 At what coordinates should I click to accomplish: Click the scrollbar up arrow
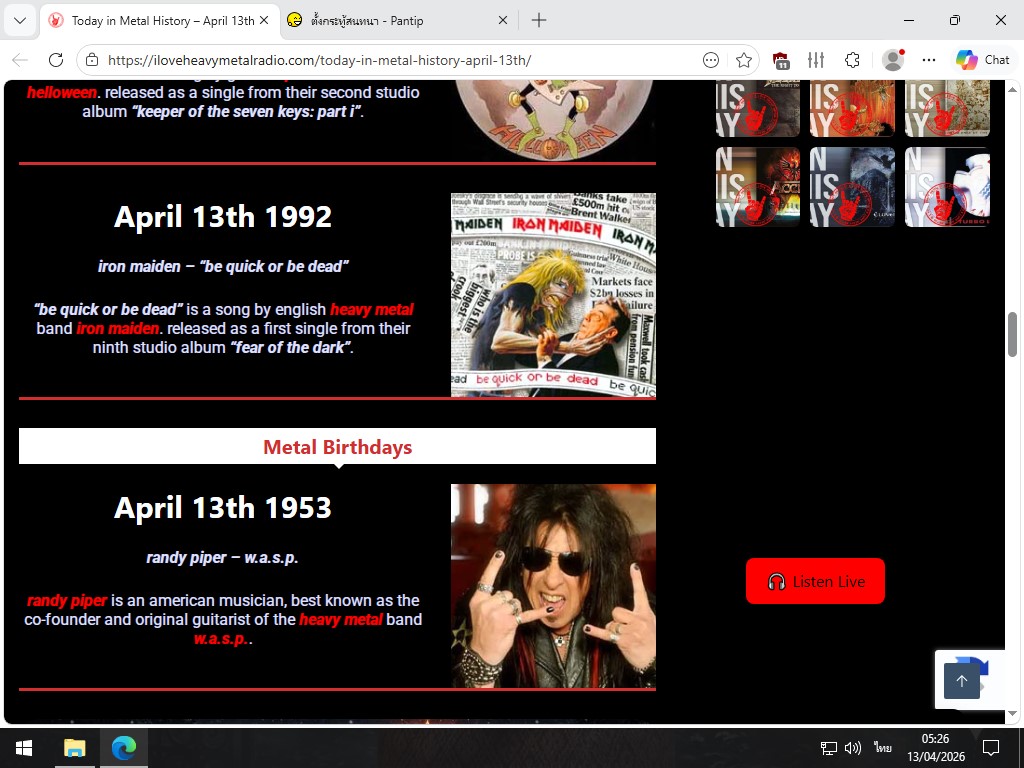tap(1013, 88)
